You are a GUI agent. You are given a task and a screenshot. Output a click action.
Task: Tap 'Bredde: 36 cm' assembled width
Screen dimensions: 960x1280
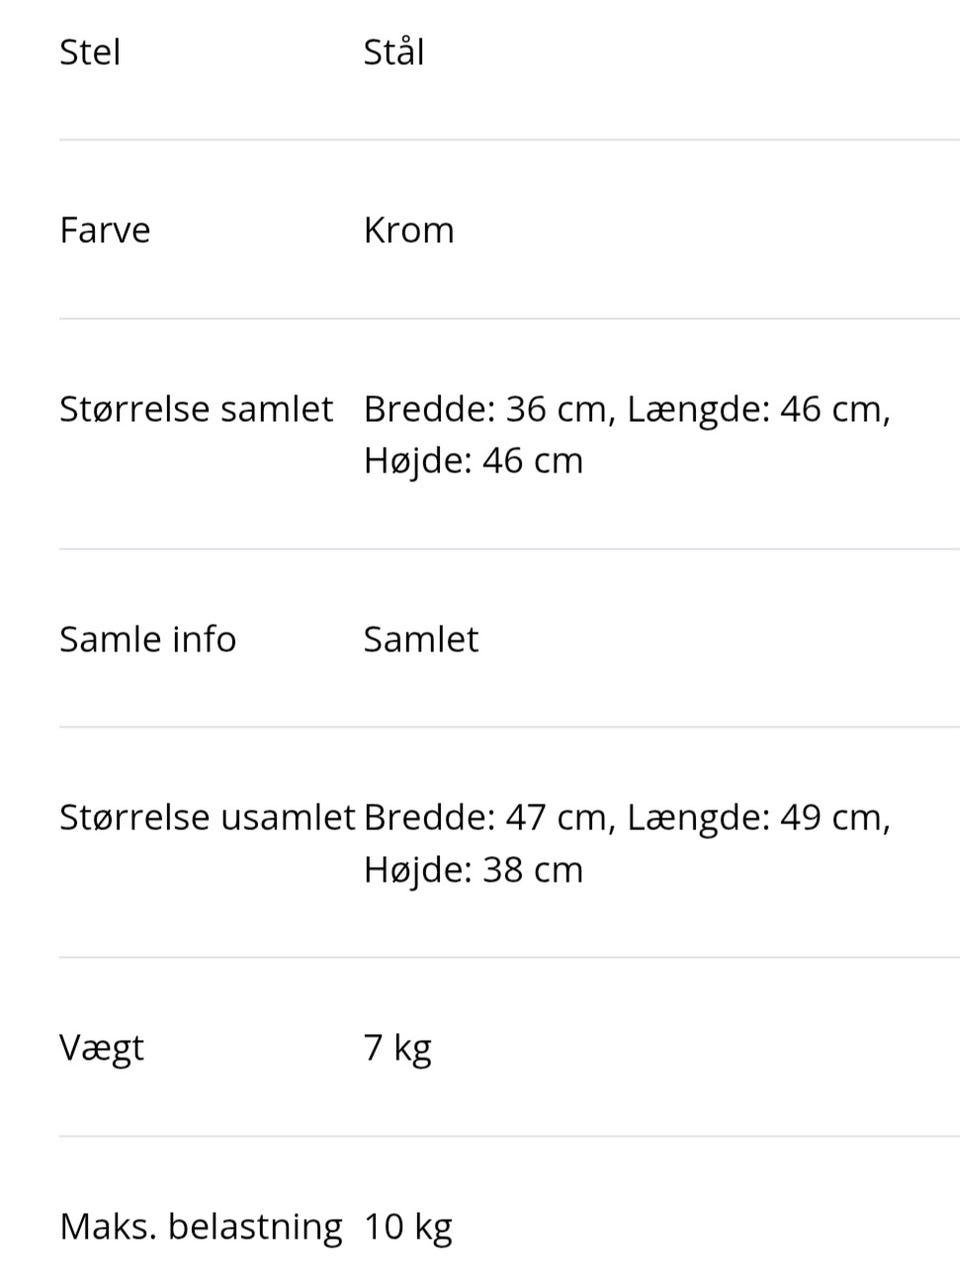[x=487, y=409]
